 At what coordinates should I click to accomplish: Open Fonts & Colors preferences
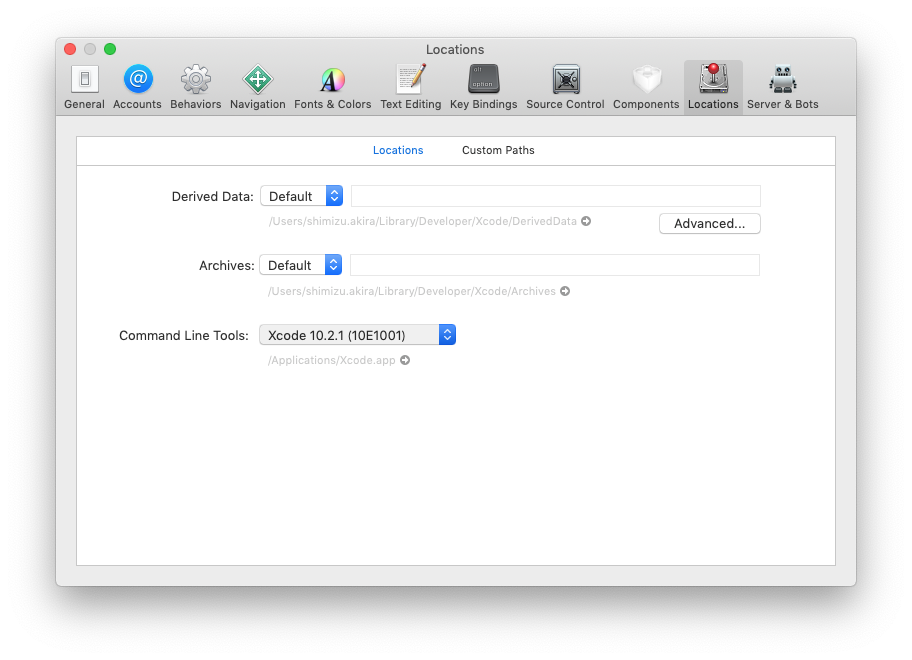tap(332, 87)
